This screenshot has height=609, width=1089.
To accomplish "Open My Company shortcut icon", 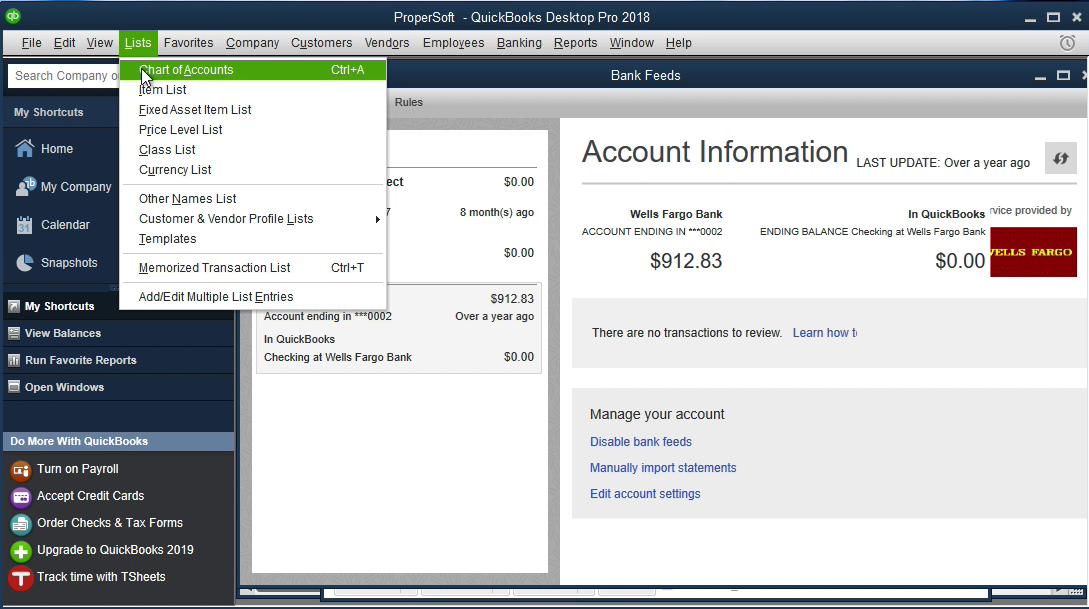I will (x=26, y=186).
